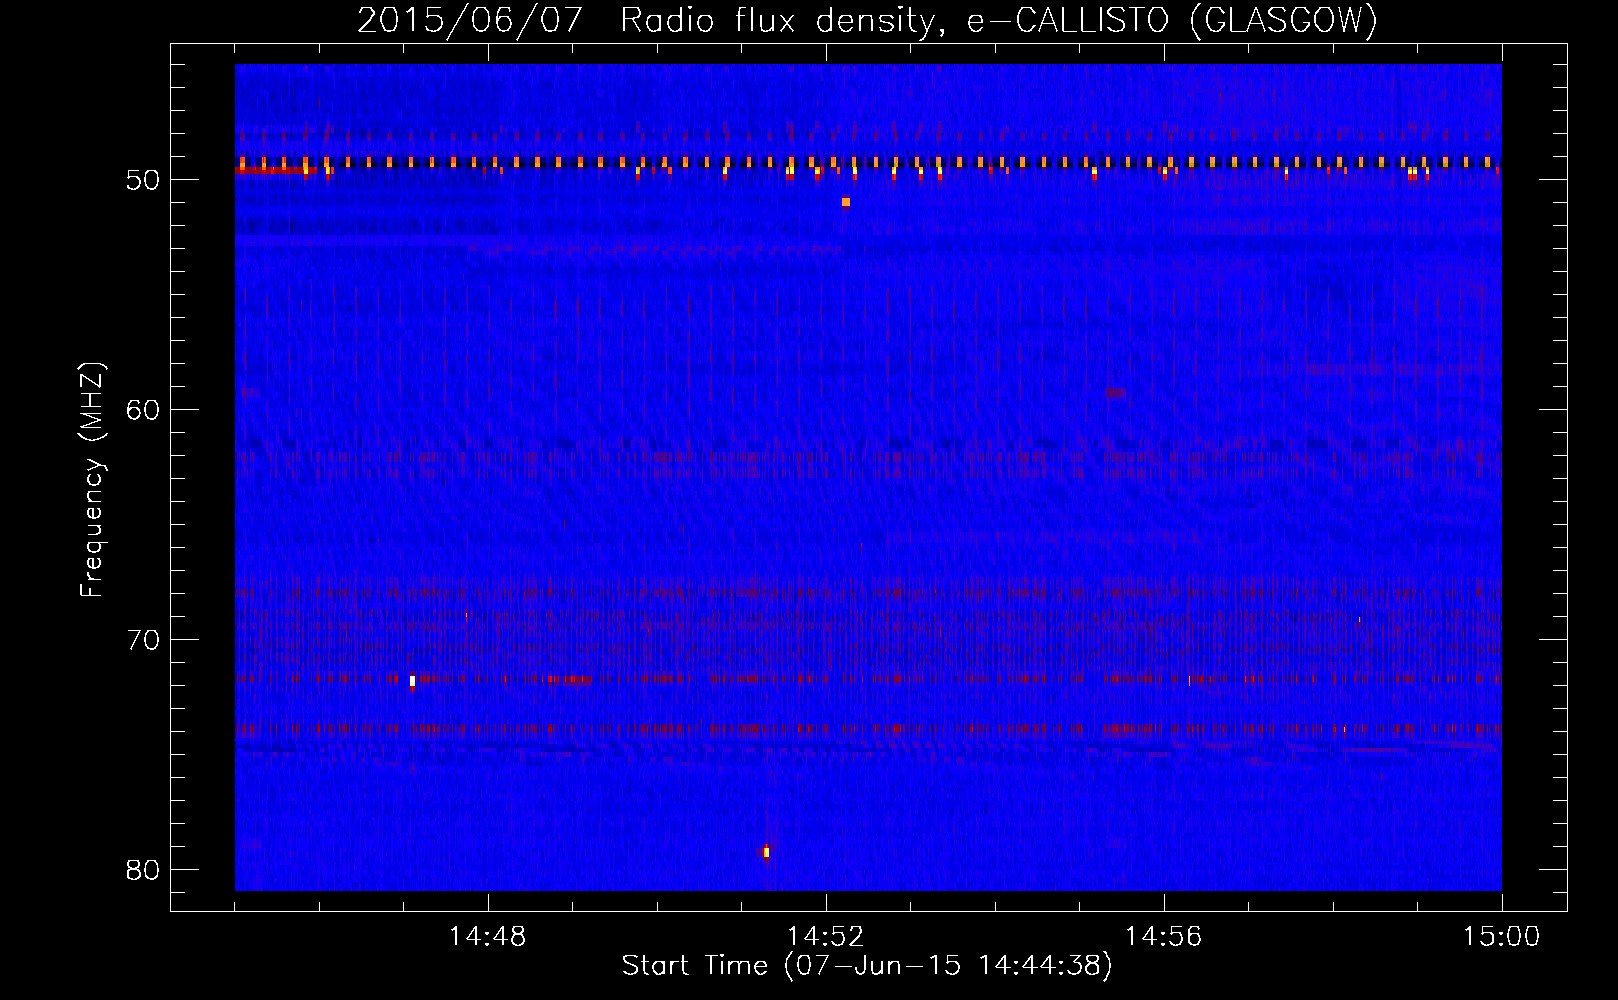Click the 15:00 time tick label
The height and width of the screenshot is (1000, 1618).
coord(1502,937)
